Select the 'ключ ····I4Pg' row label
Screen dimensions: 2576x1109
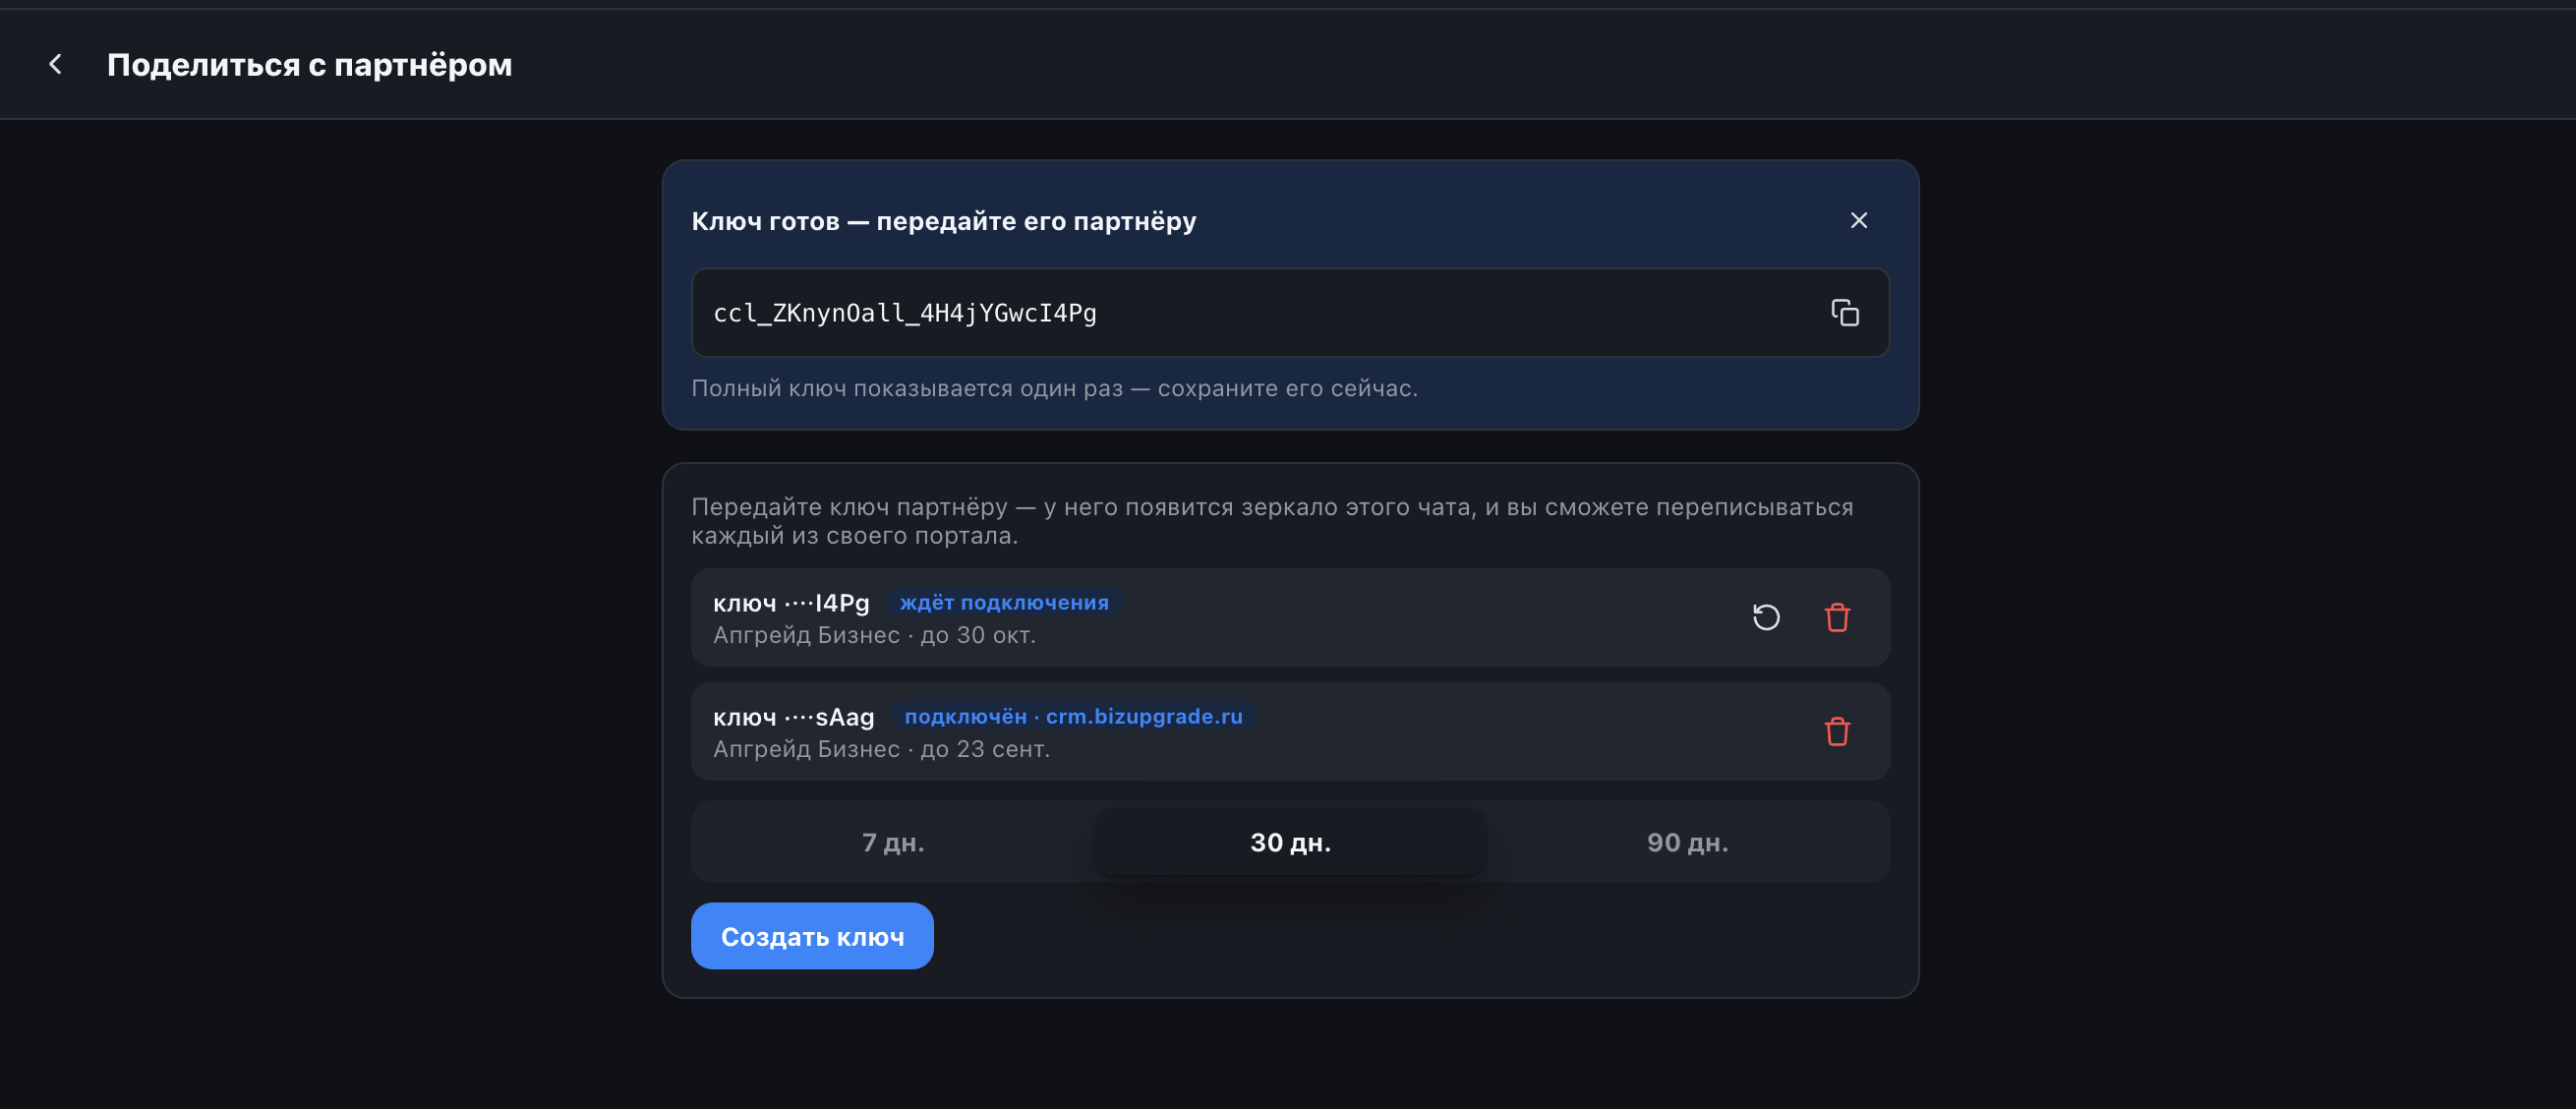(791, 603)
